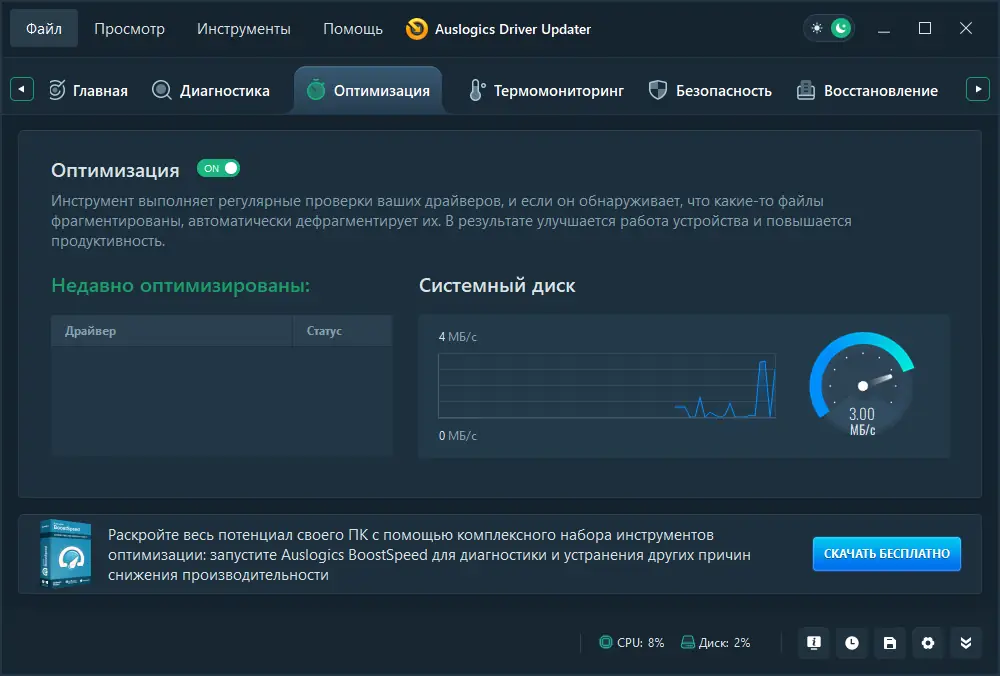Click the BoostSpeed product box image

[x=65, y=553]
